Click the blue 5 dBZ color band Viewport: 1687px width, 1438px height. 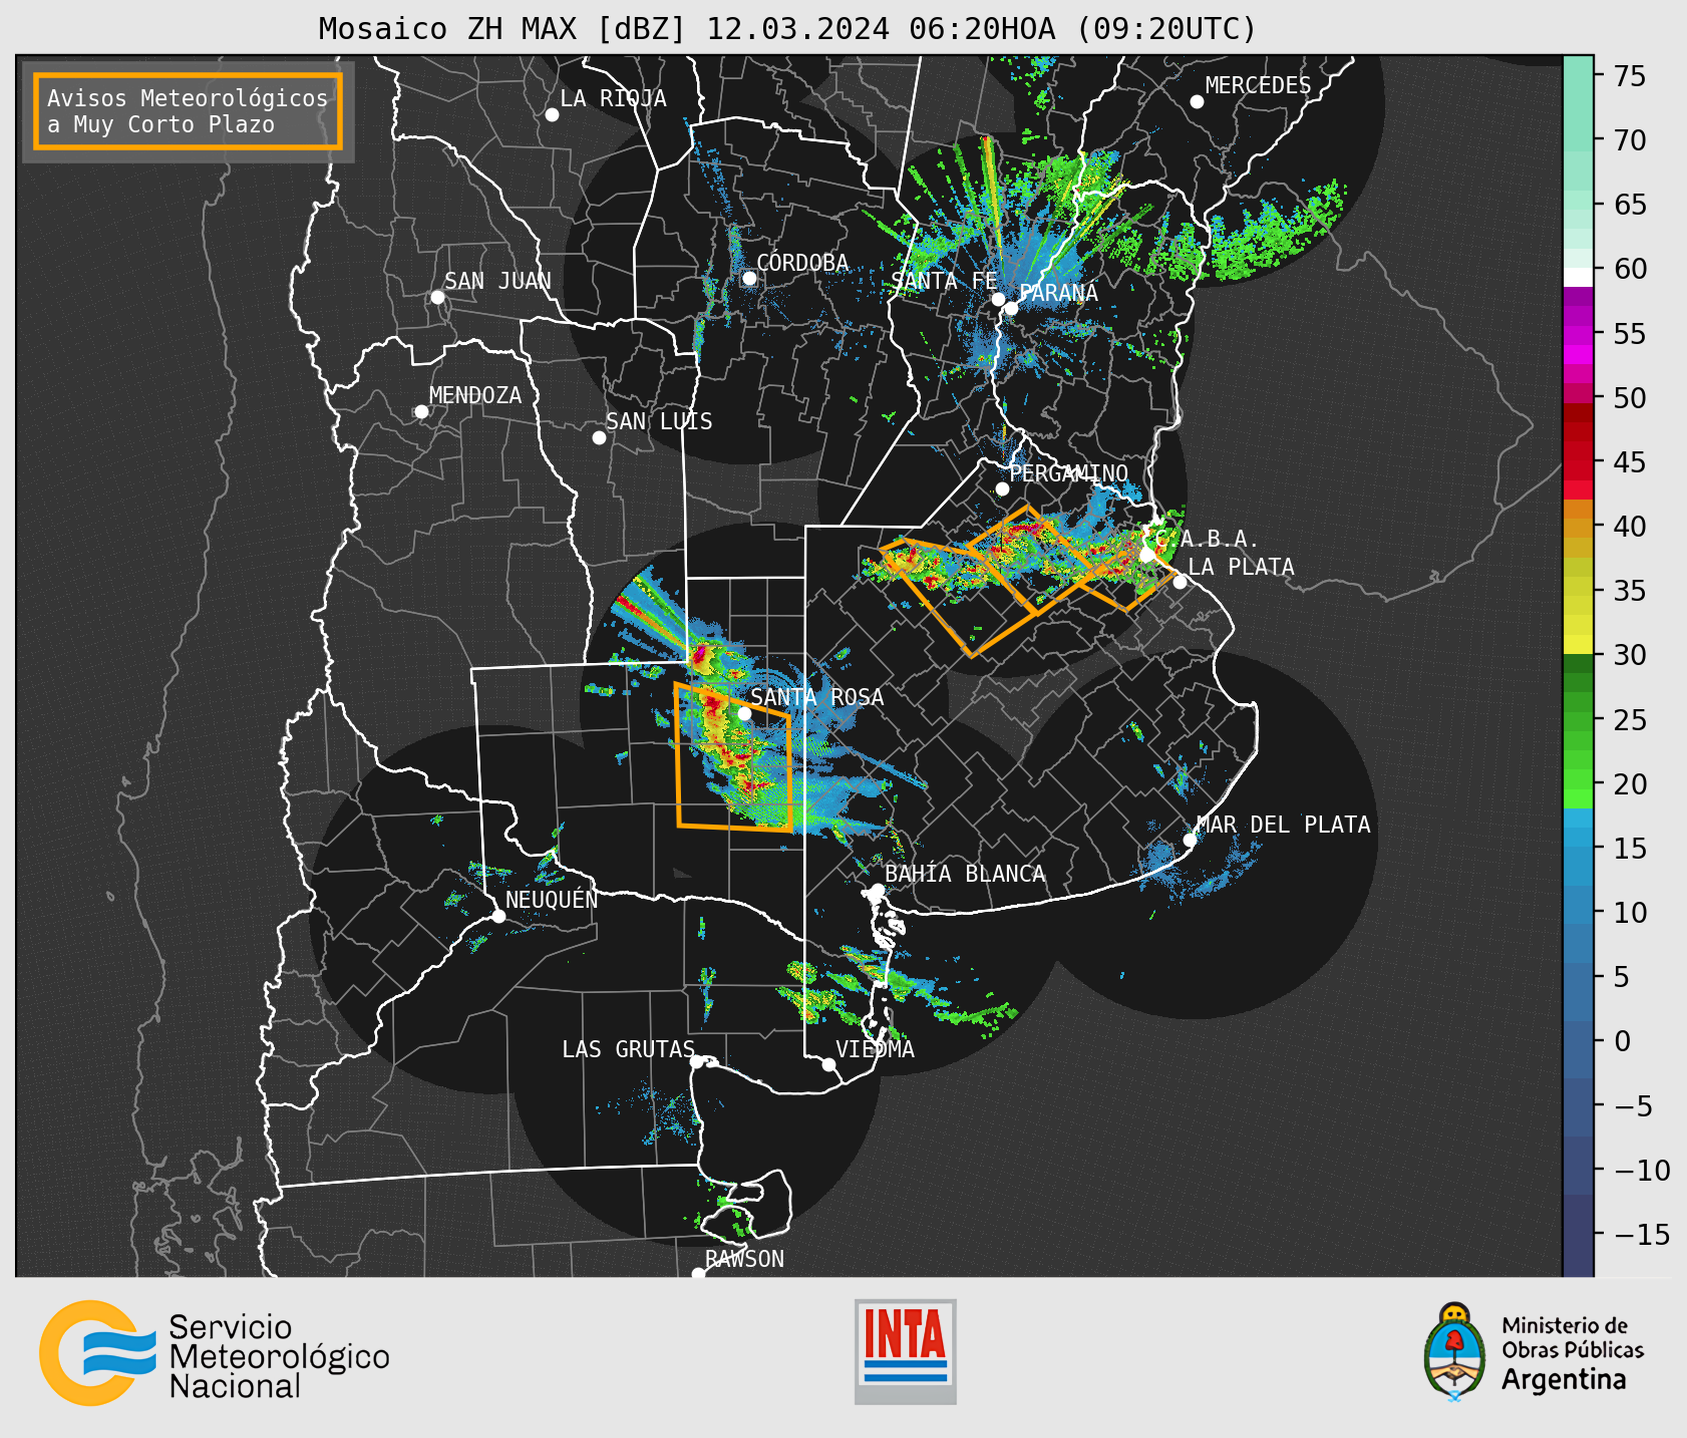point(1578,977)
